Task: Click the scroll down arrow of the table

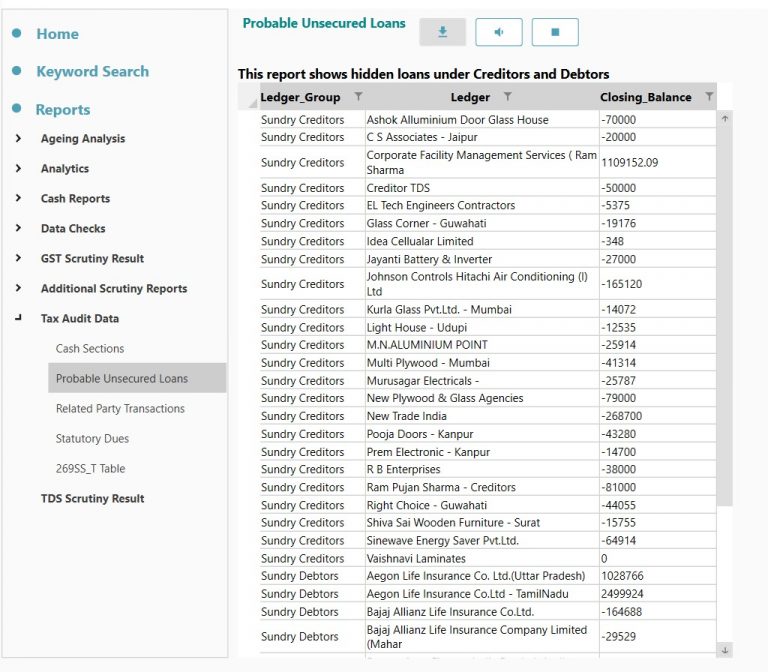Action: (725, 650)
